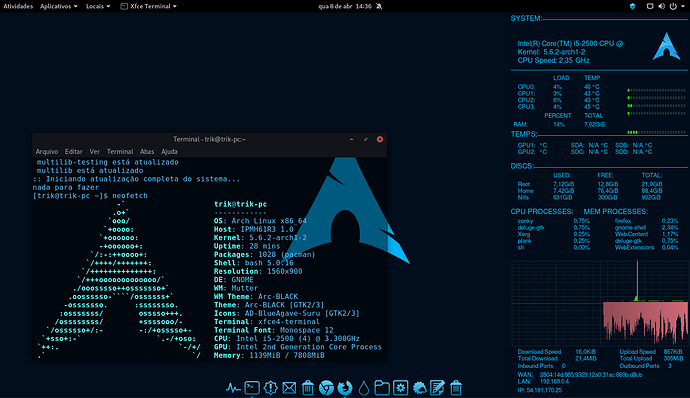
Task: Click the 'CPU Speed: 2,35 GHz' text
Action: click(553, 60)
